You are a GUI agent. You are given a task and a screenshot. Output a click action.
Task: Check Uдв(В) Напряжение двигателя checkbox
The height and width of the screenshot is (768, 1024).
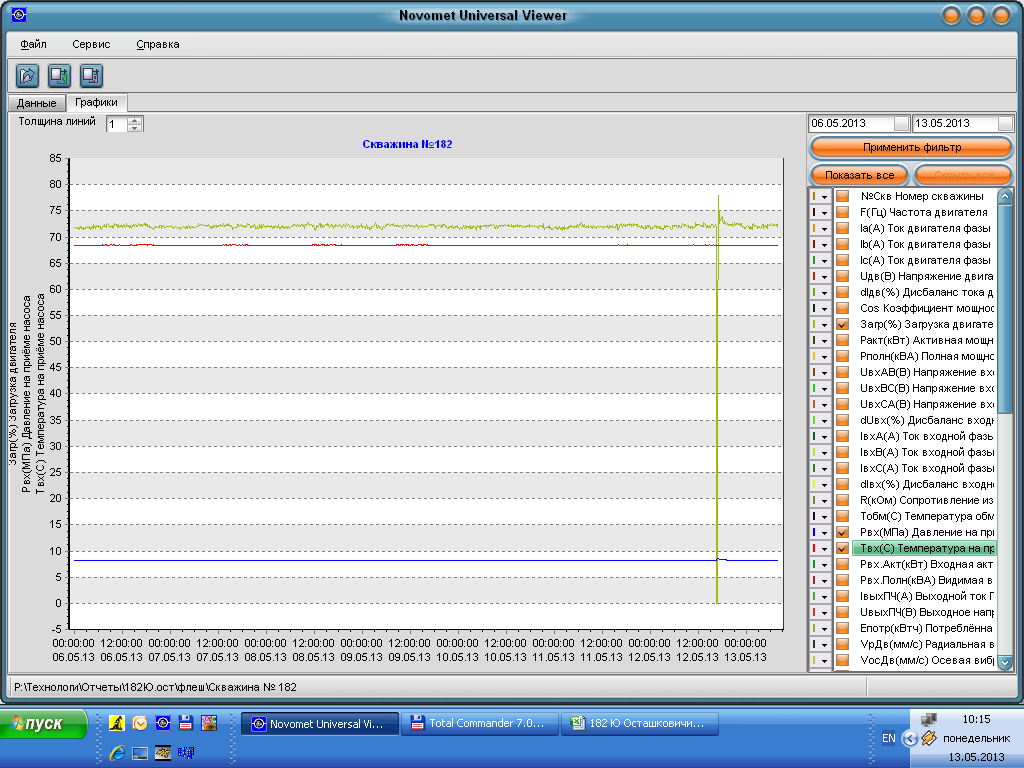coord(842,276)
